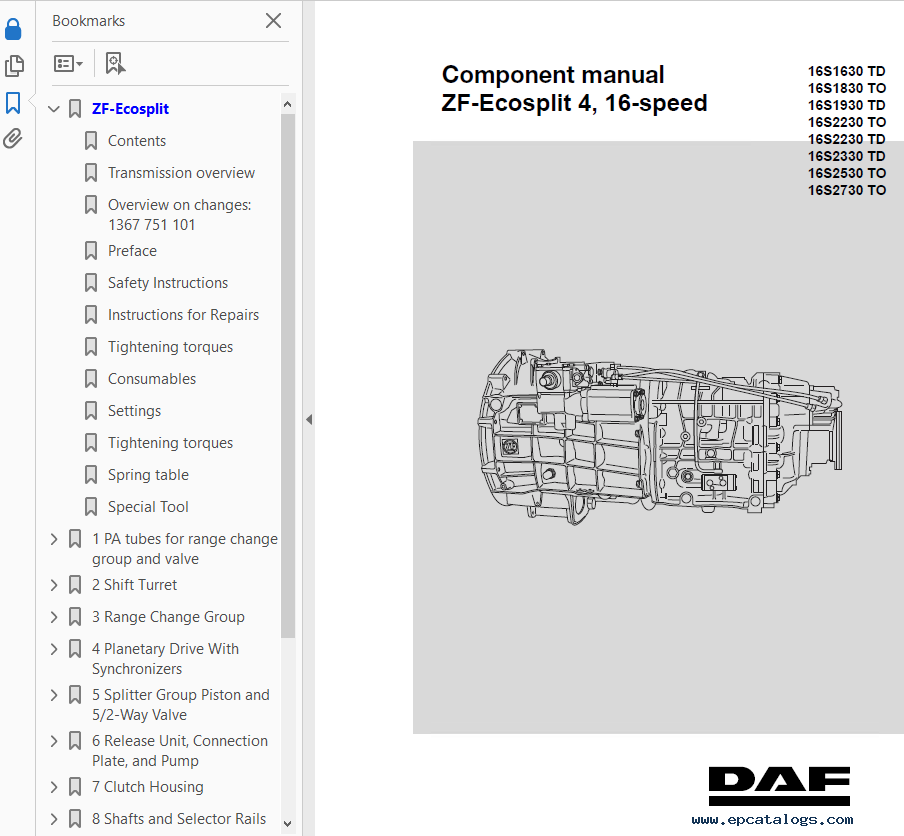The height and width of the screenshot is (836, 904).
Task: Open the attachments paperclip panel
Action: coord(13,139)
